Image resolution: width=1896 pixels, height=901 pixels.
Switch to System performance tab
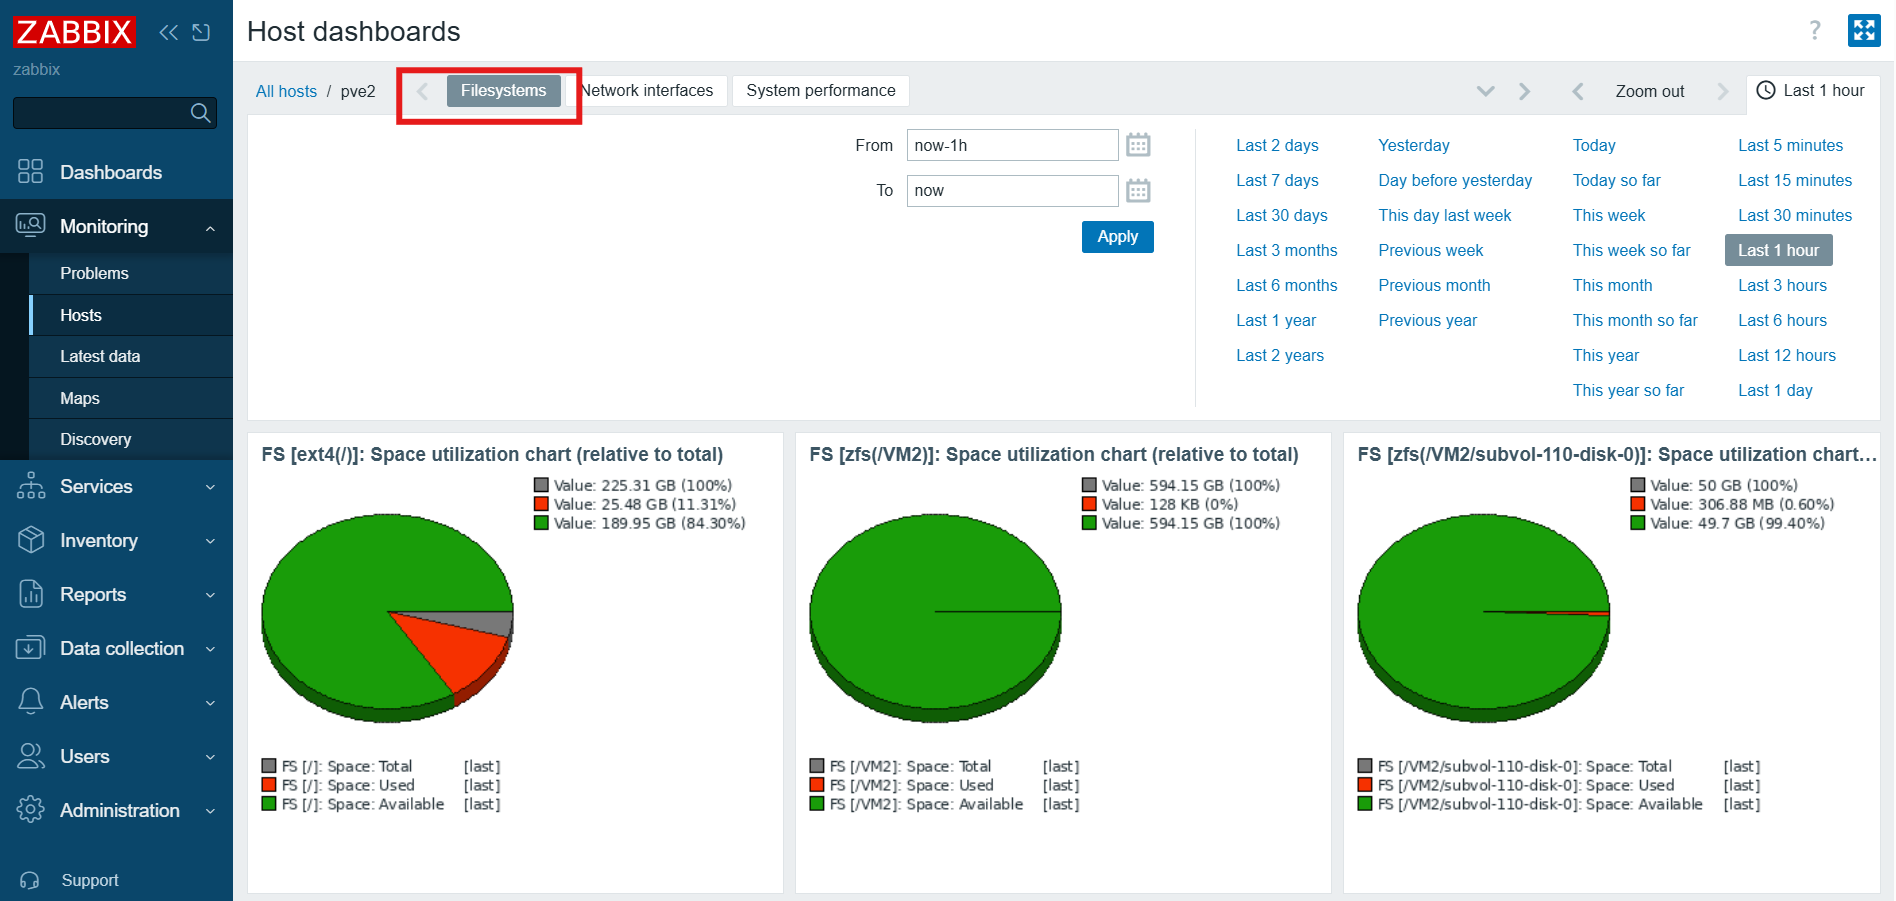click(820, 91)
